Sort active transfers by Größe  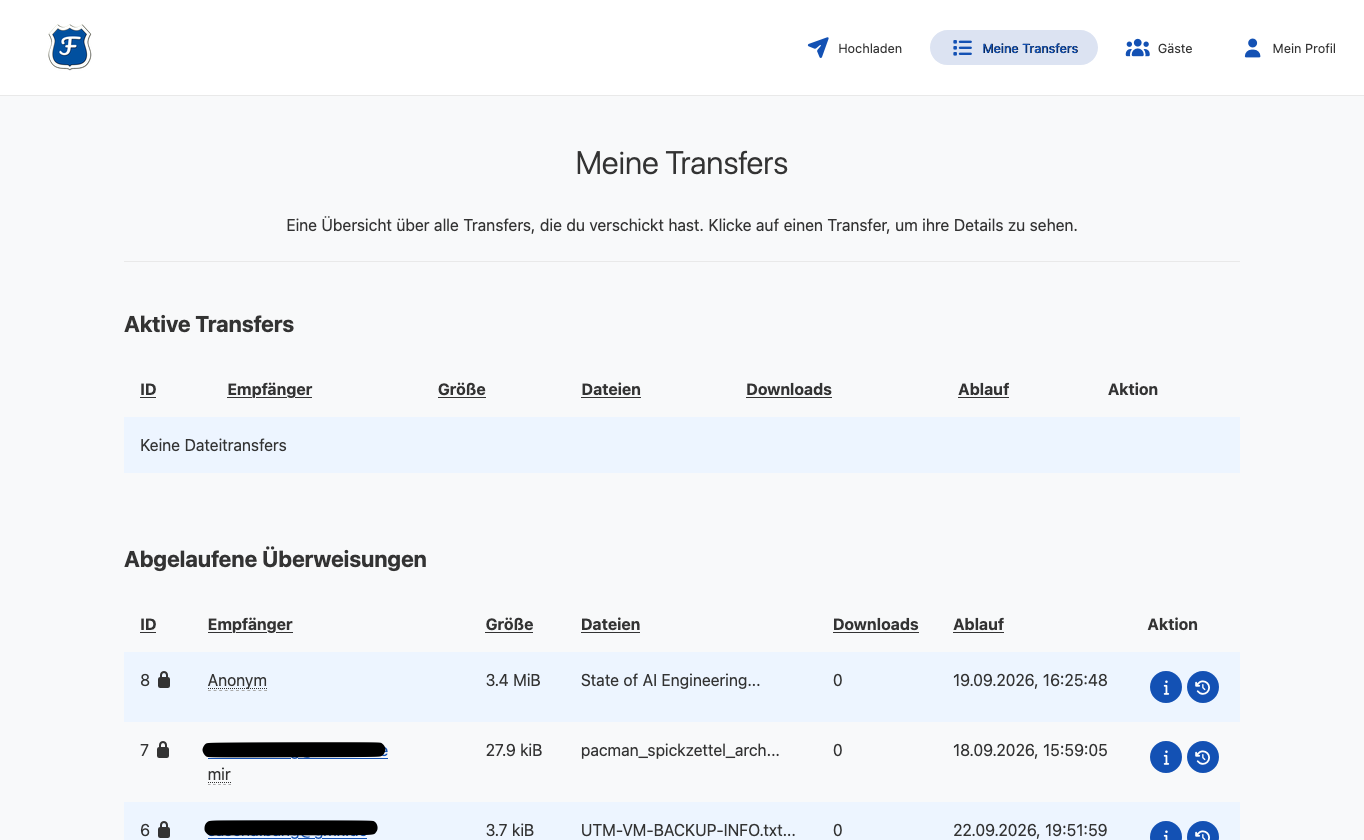[x=462, y=389]
